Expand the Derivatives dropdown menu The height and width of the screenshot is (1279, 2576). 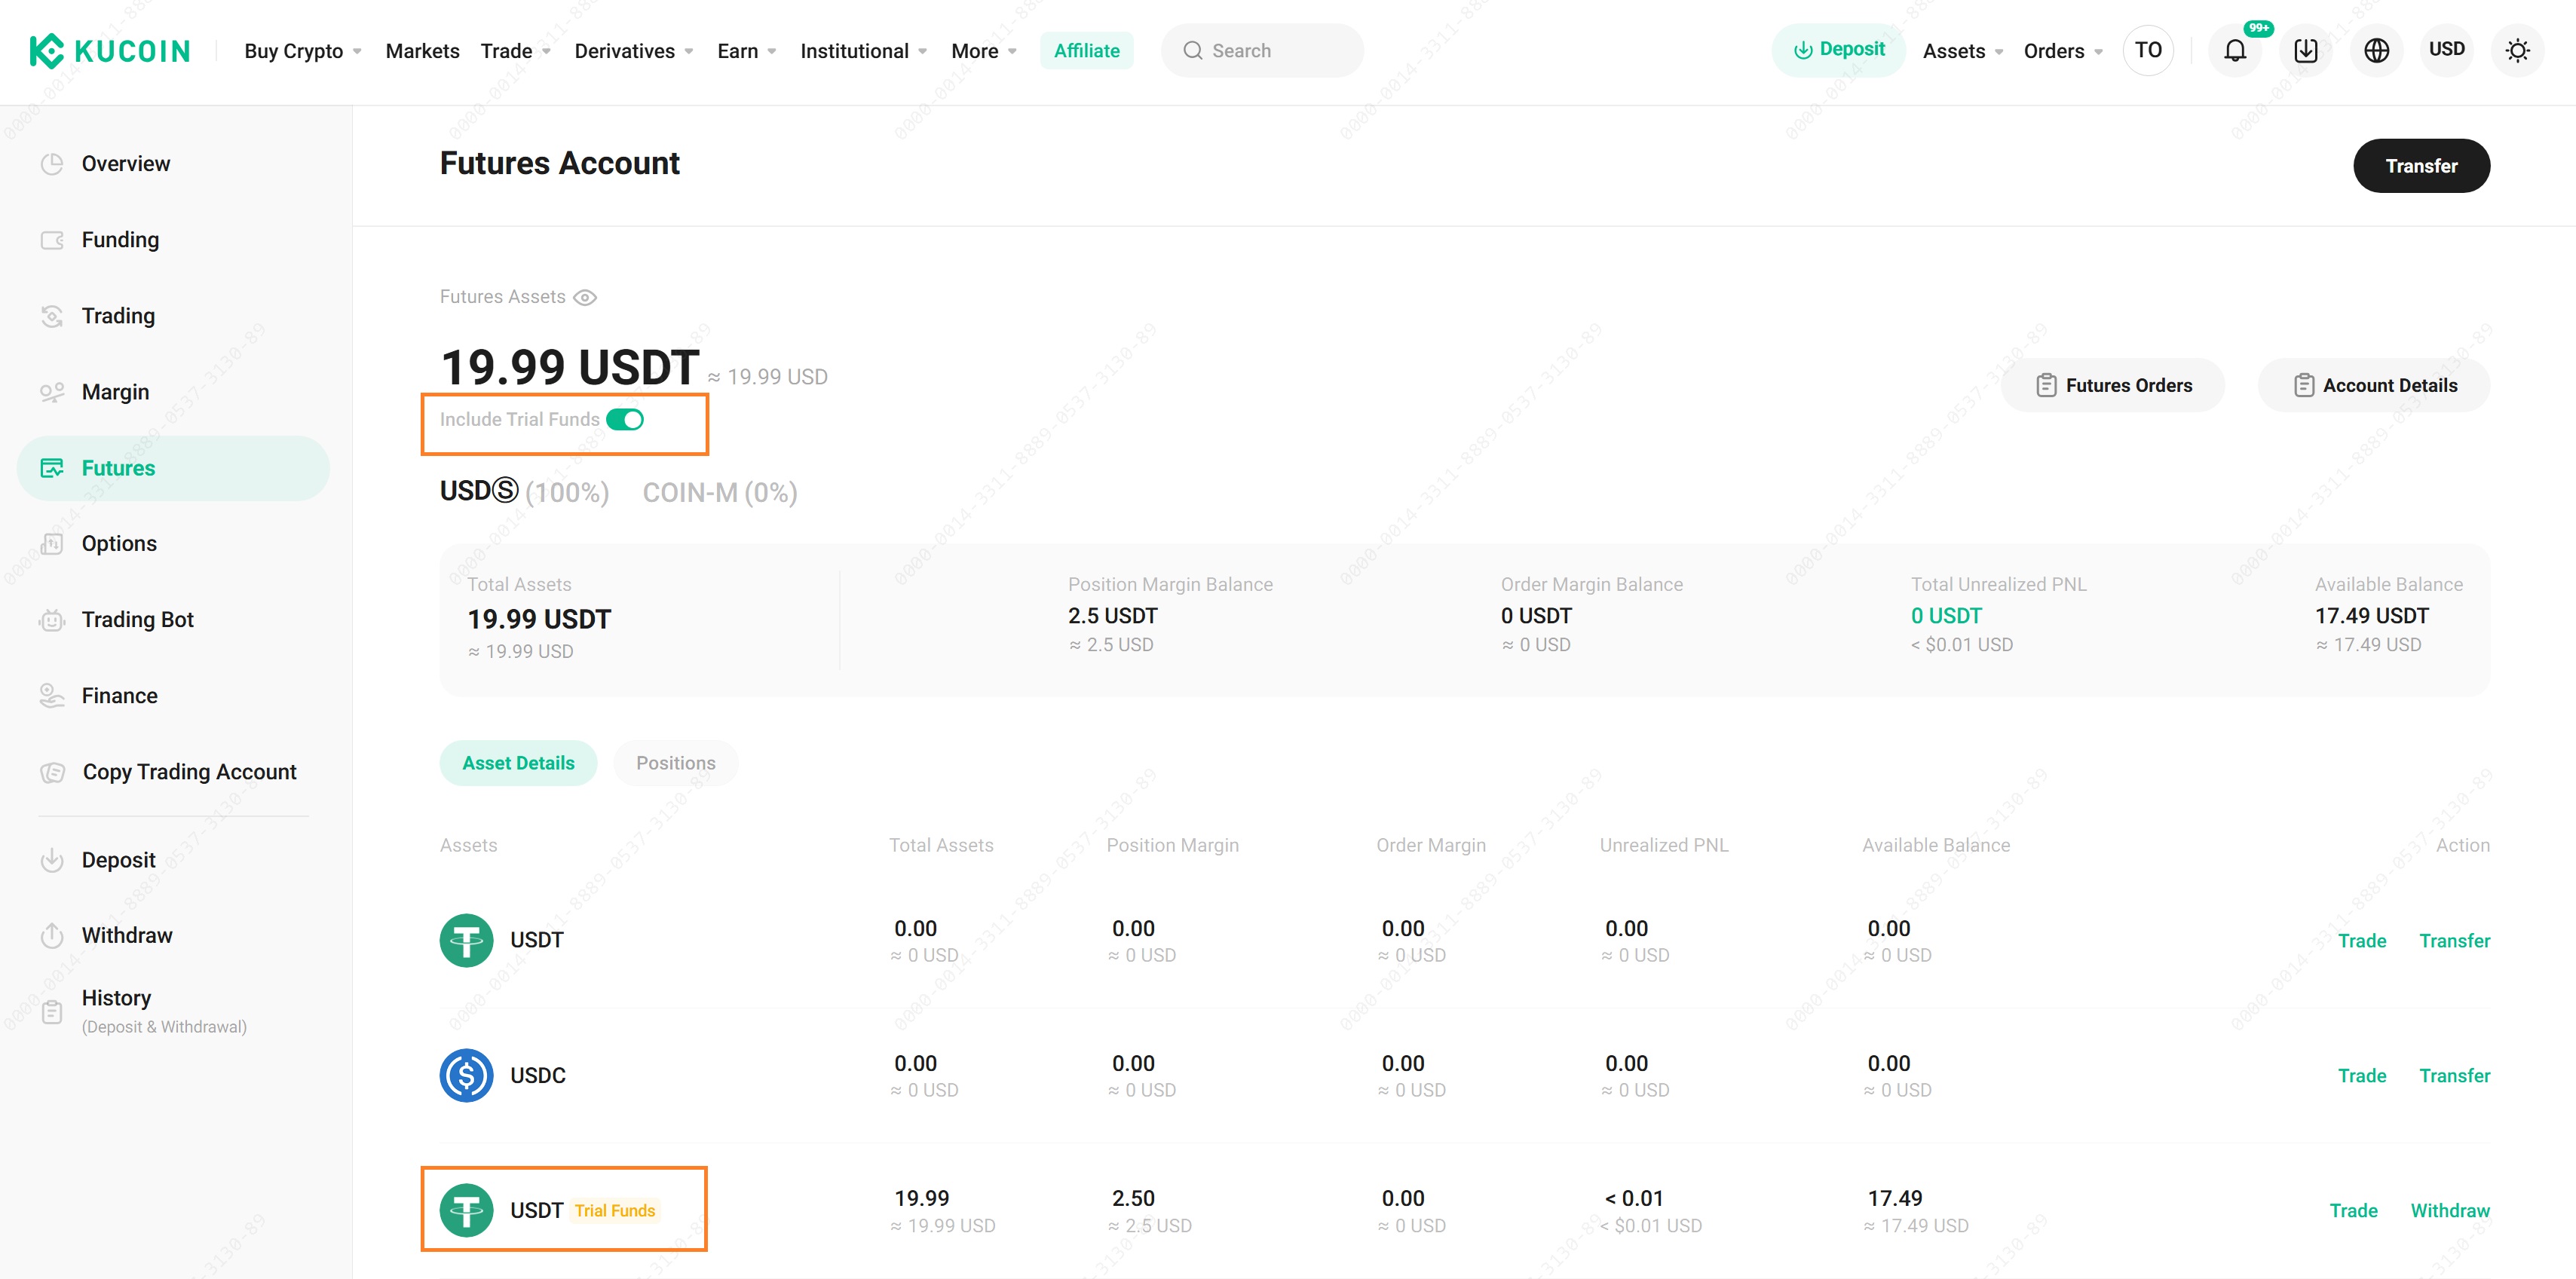633,51
